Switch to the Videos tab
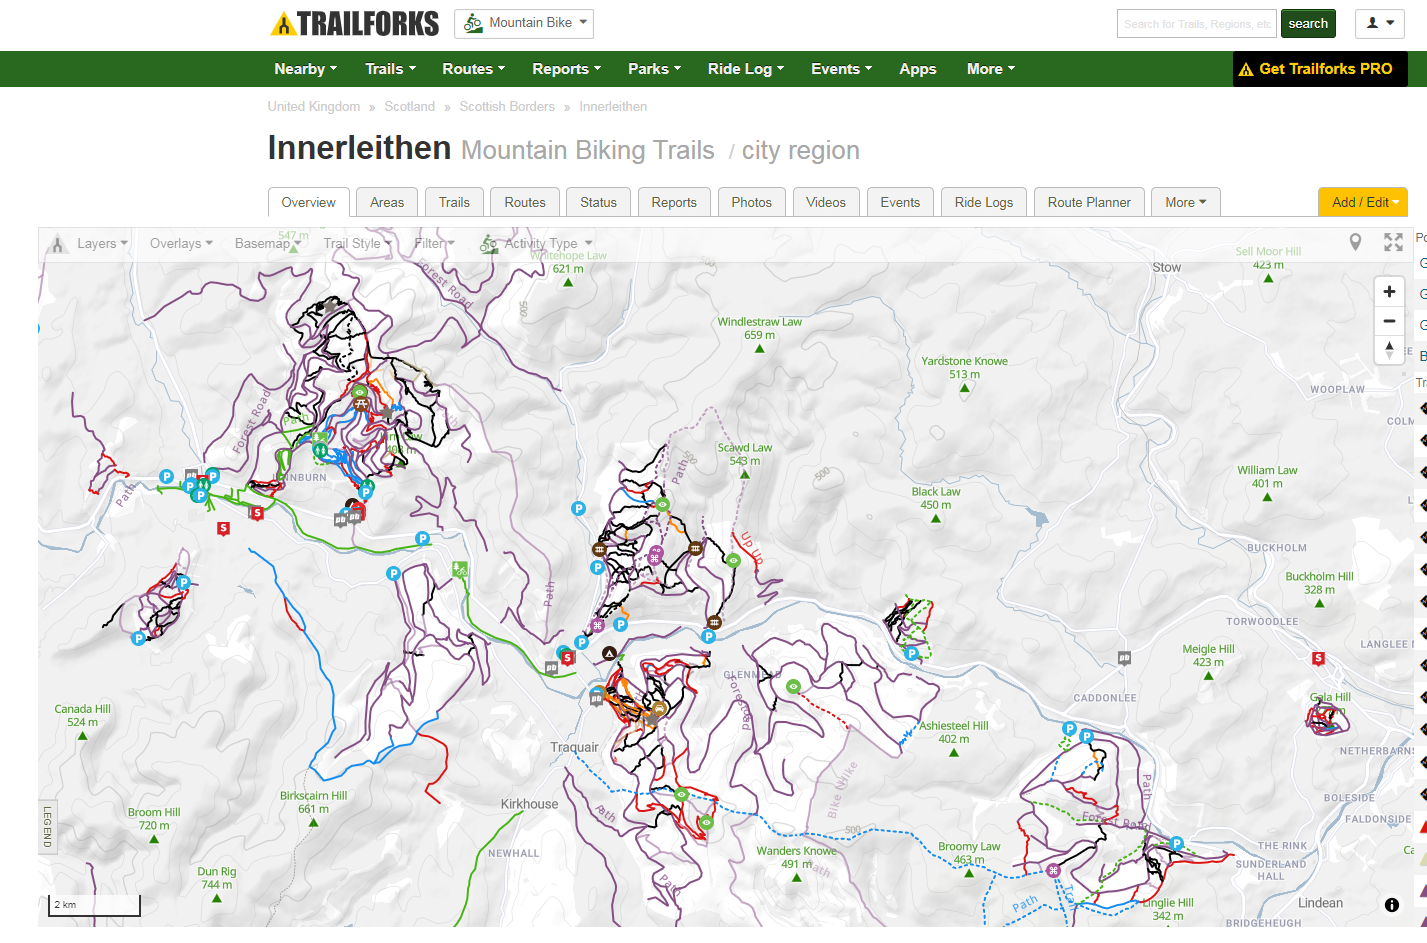 pyautogui.click(x=826, y=202)
